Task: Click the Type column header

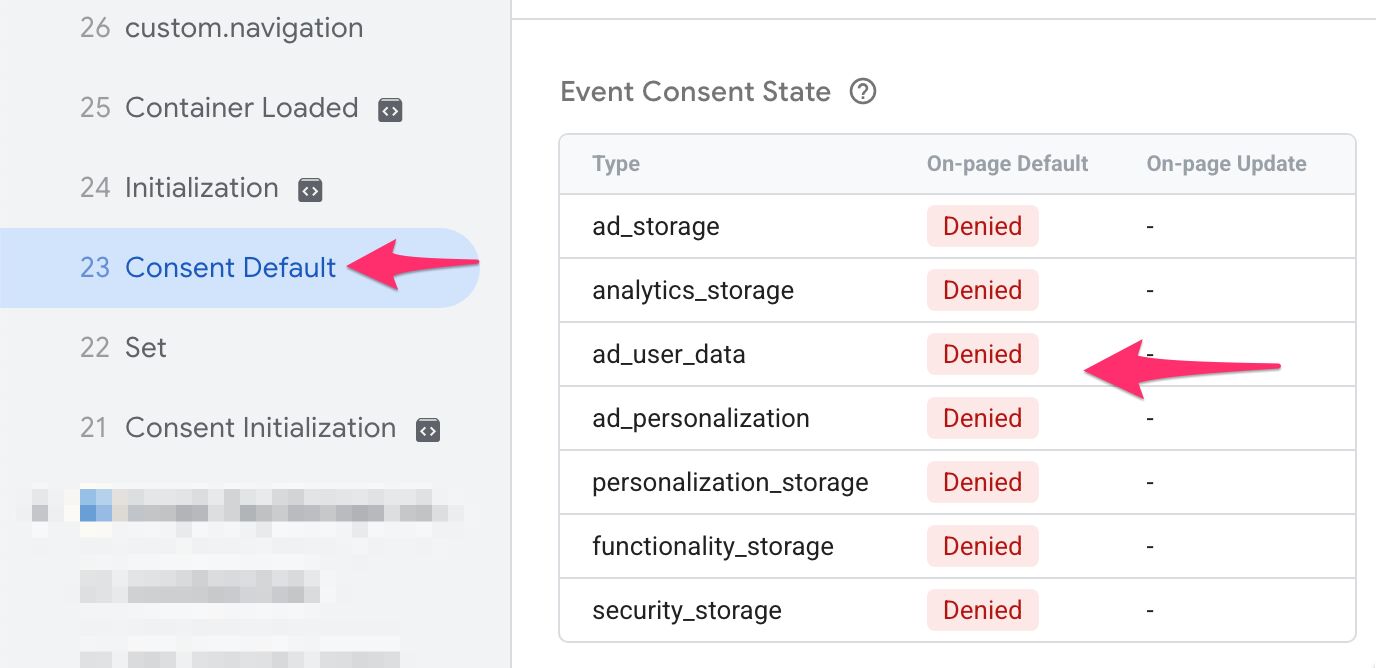Action: coord(616,164)
